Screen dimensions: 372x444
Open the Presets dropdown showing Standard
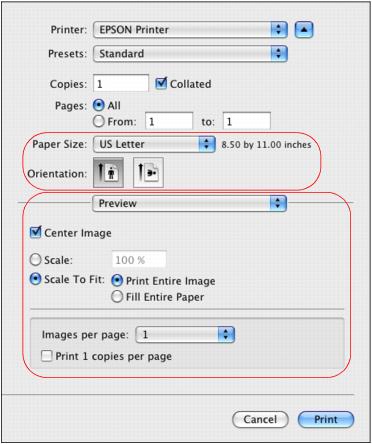[x=190, y=54]
